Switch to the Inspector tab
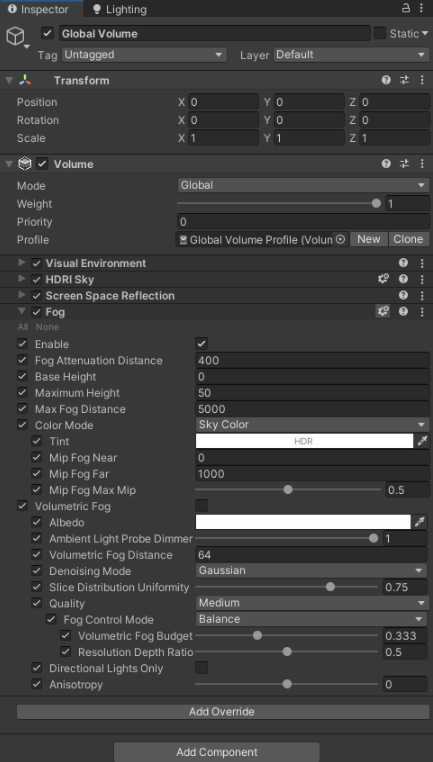The image size is (433, 762). pos(39,9)
